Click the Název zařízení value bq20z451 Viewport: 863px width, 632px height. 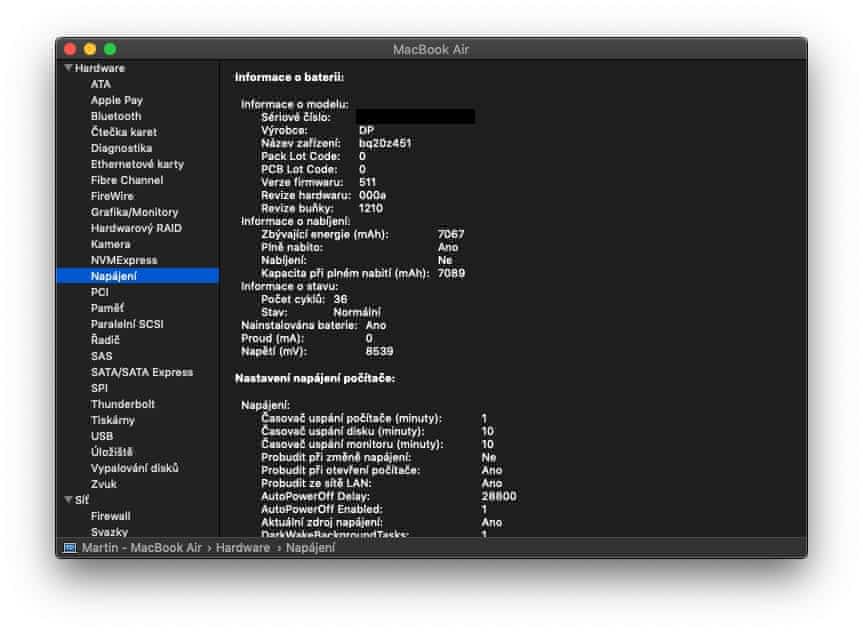tap(385, 143)
